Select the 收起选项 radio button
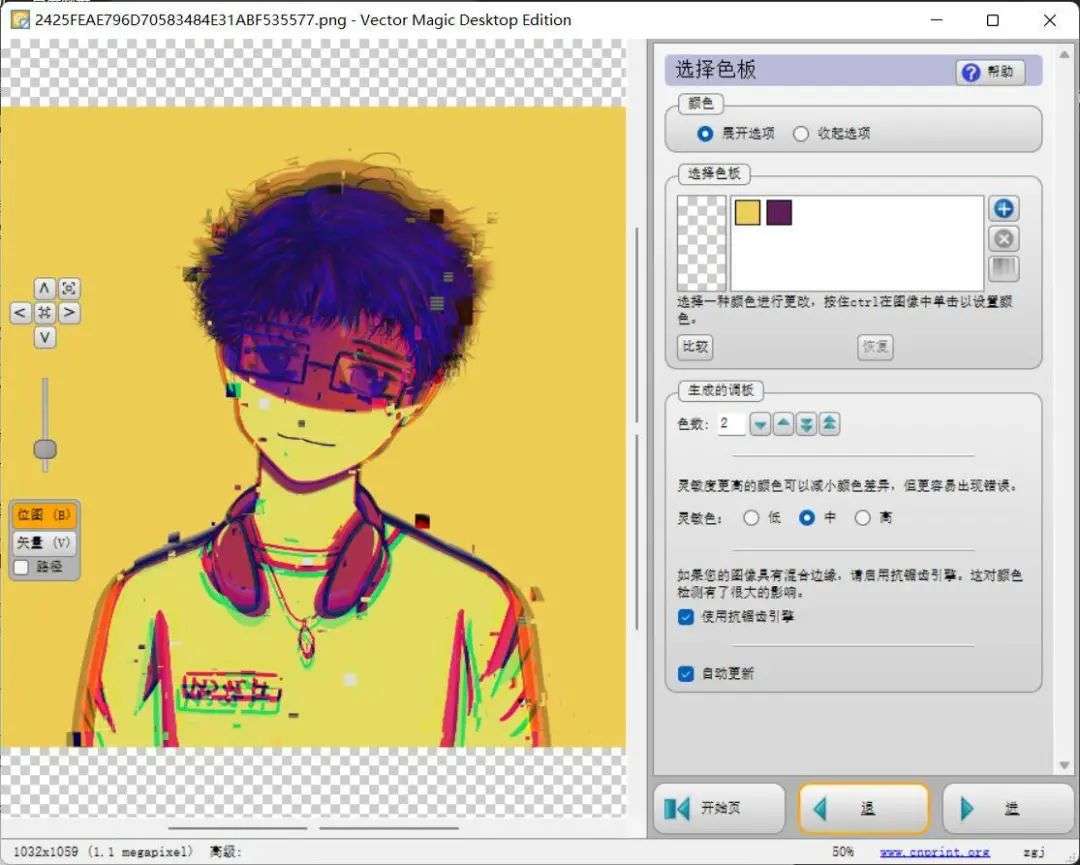 (x=801, y=134)
